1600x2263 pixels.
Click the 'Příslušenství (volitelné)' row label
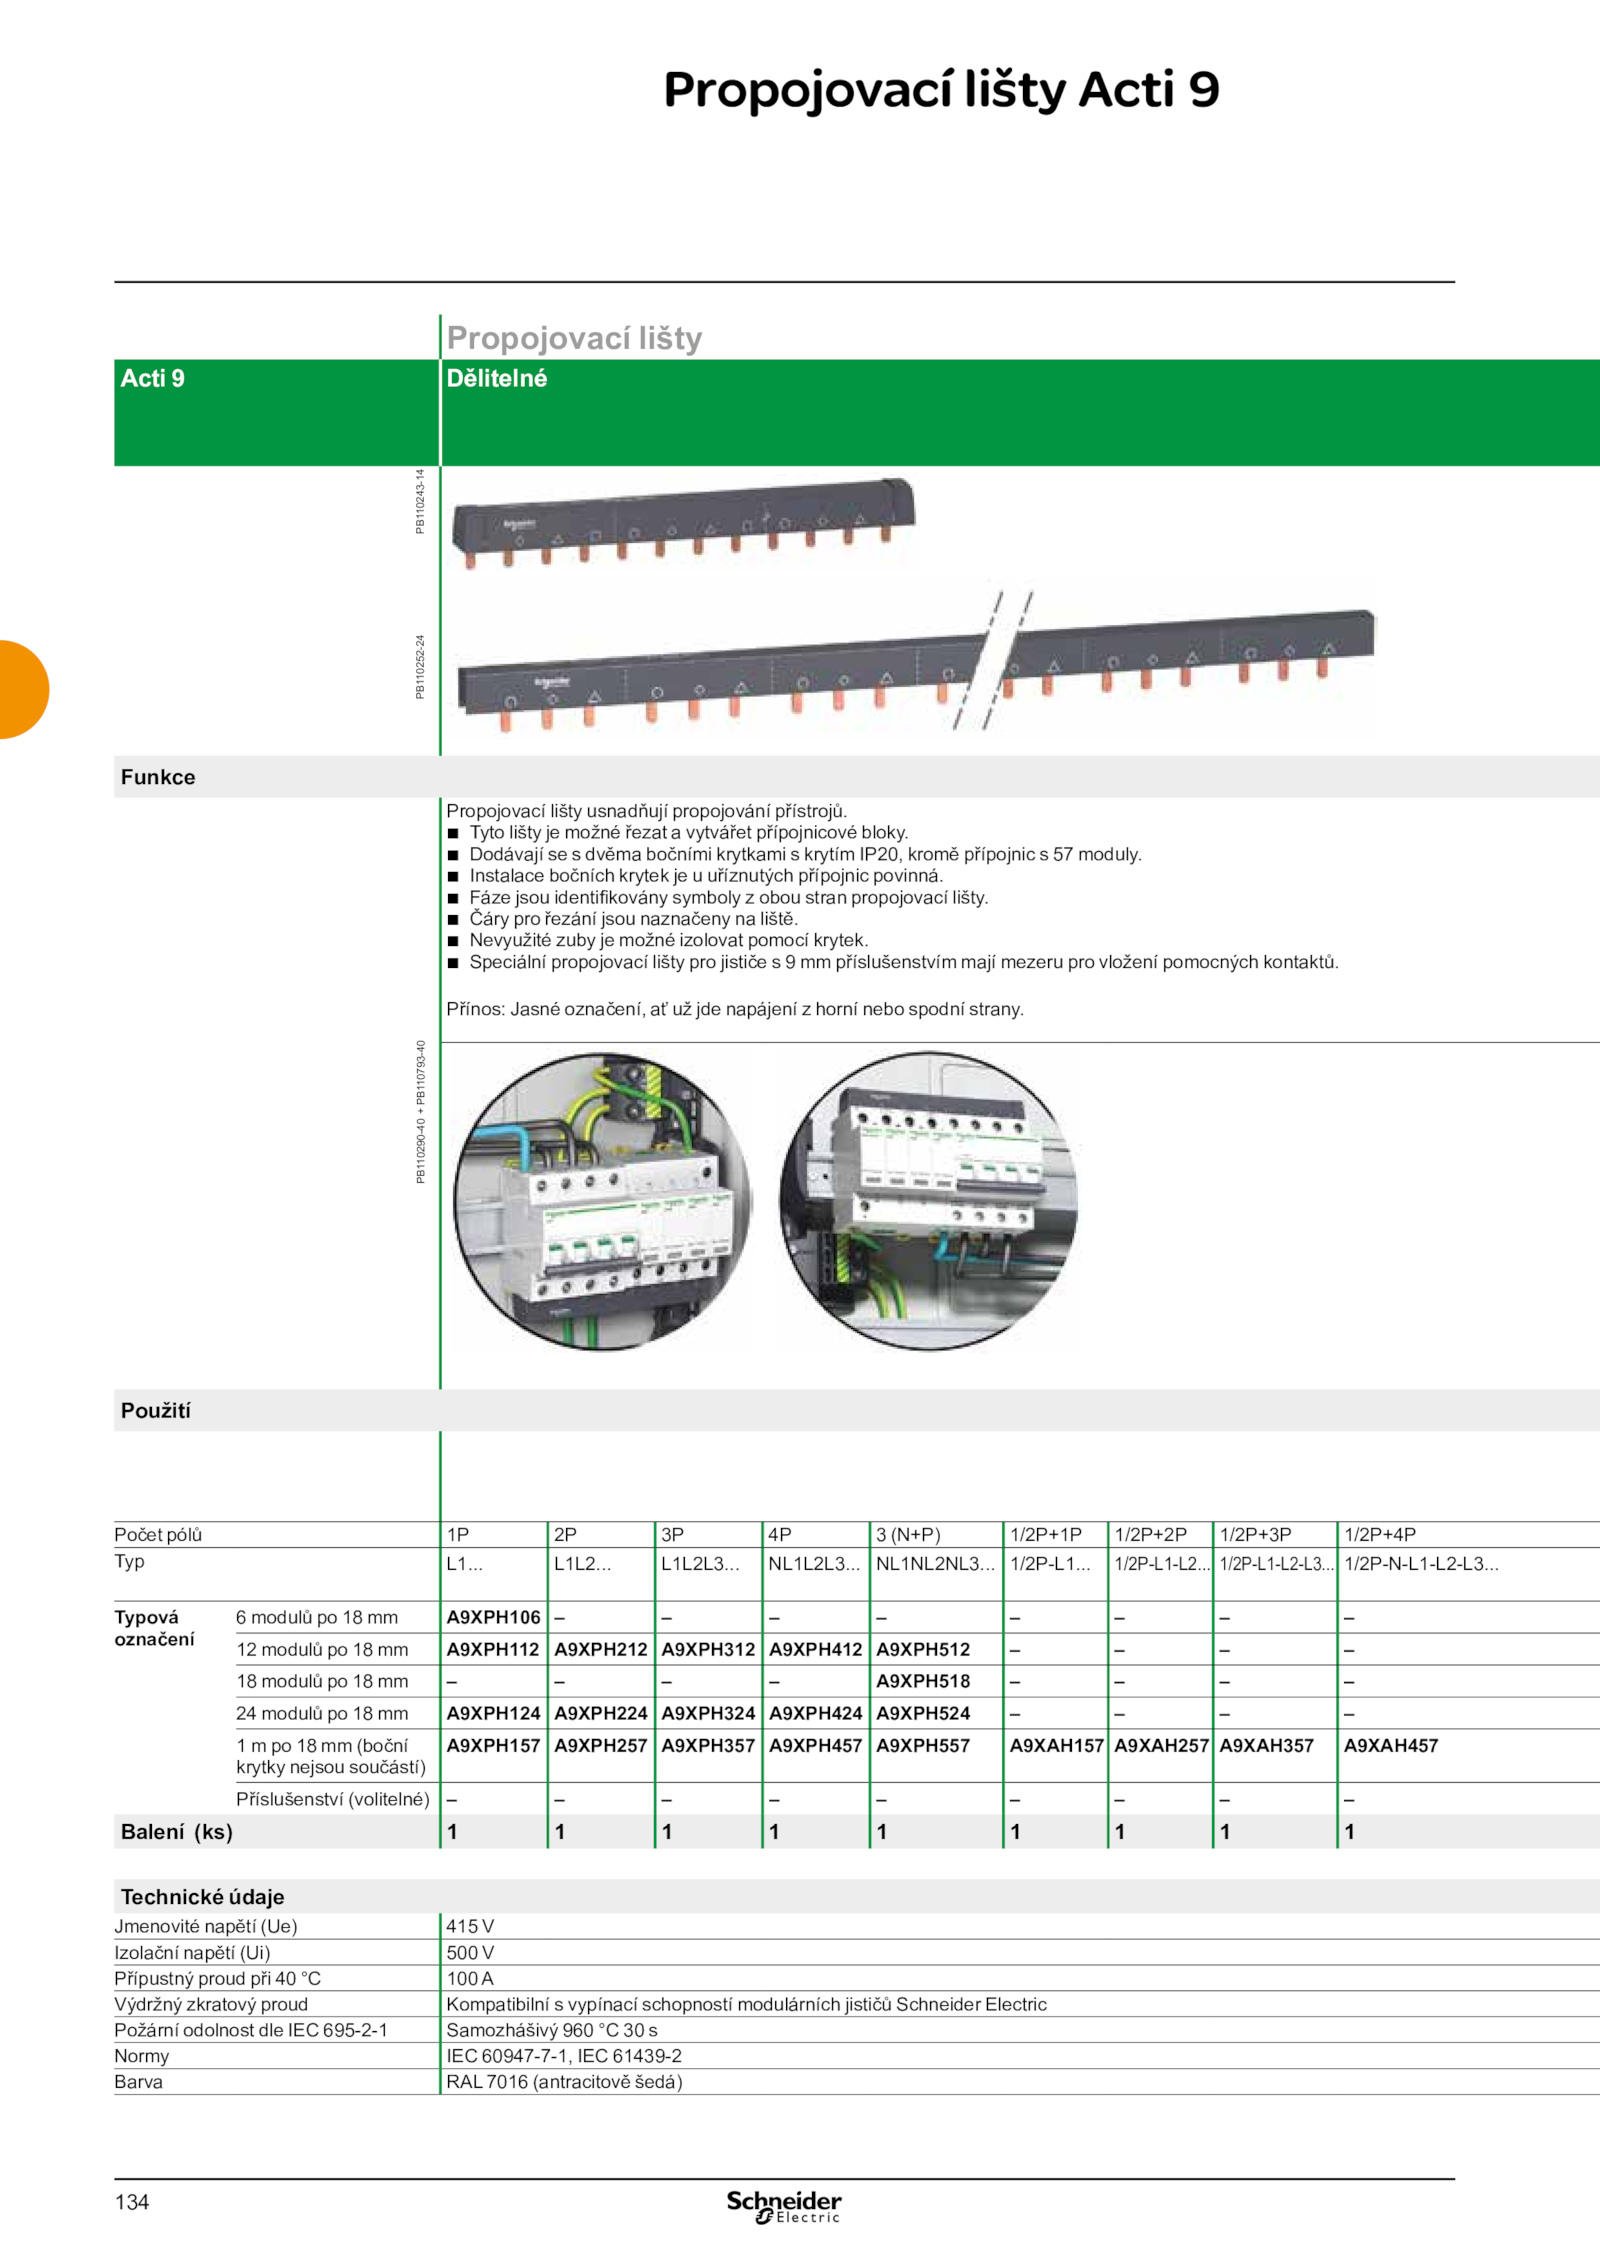tap(333, 1799)
